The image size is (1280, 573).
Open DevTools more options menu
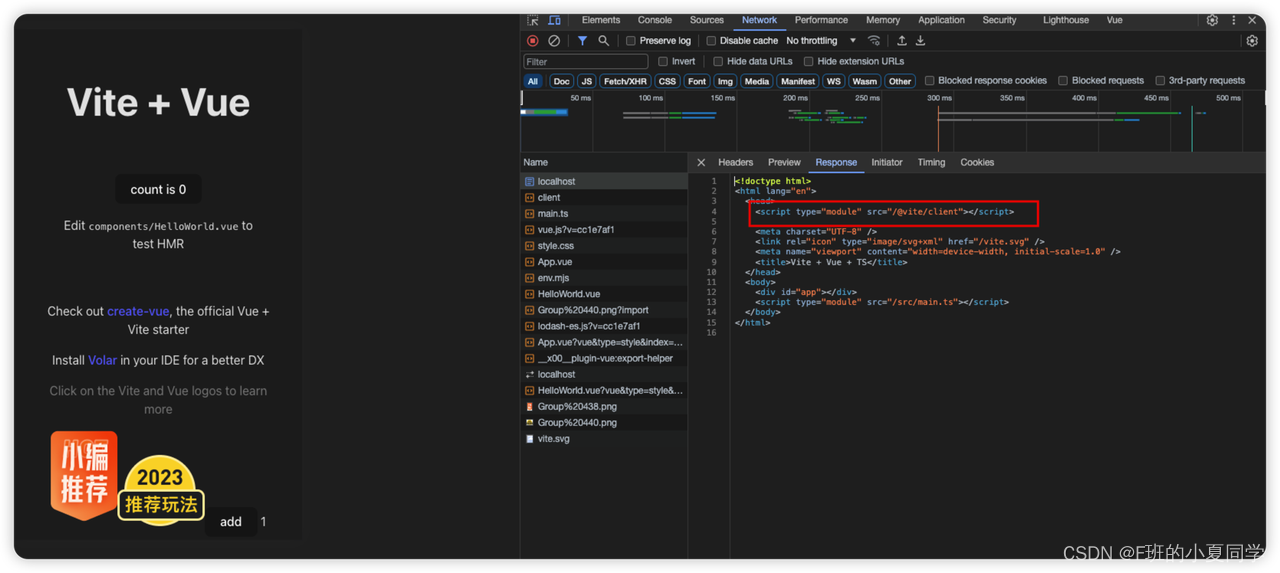coord(1234,20)
